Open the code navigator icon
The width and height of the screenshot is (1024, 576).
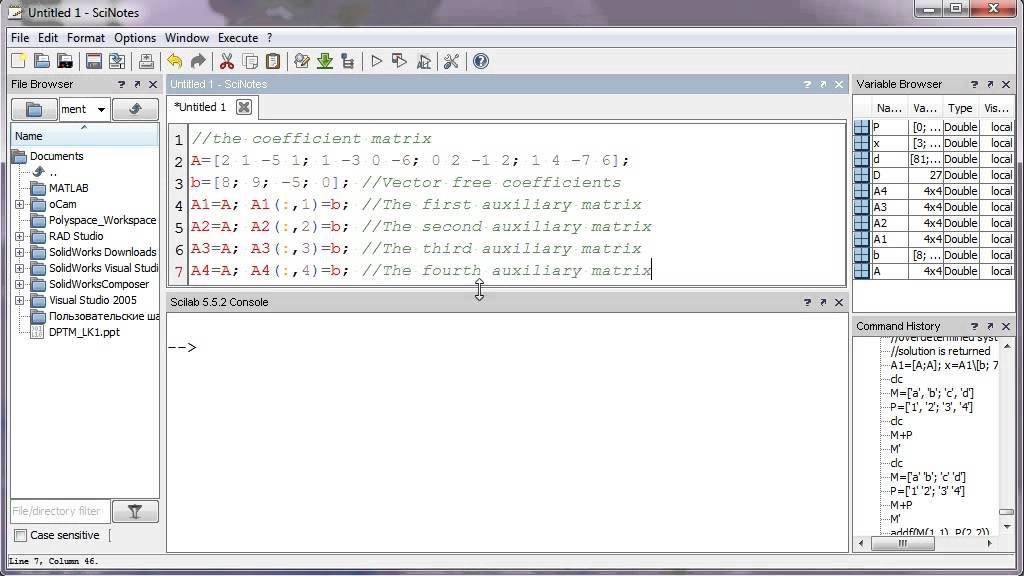pyautogui.click(x=347, y=61)
